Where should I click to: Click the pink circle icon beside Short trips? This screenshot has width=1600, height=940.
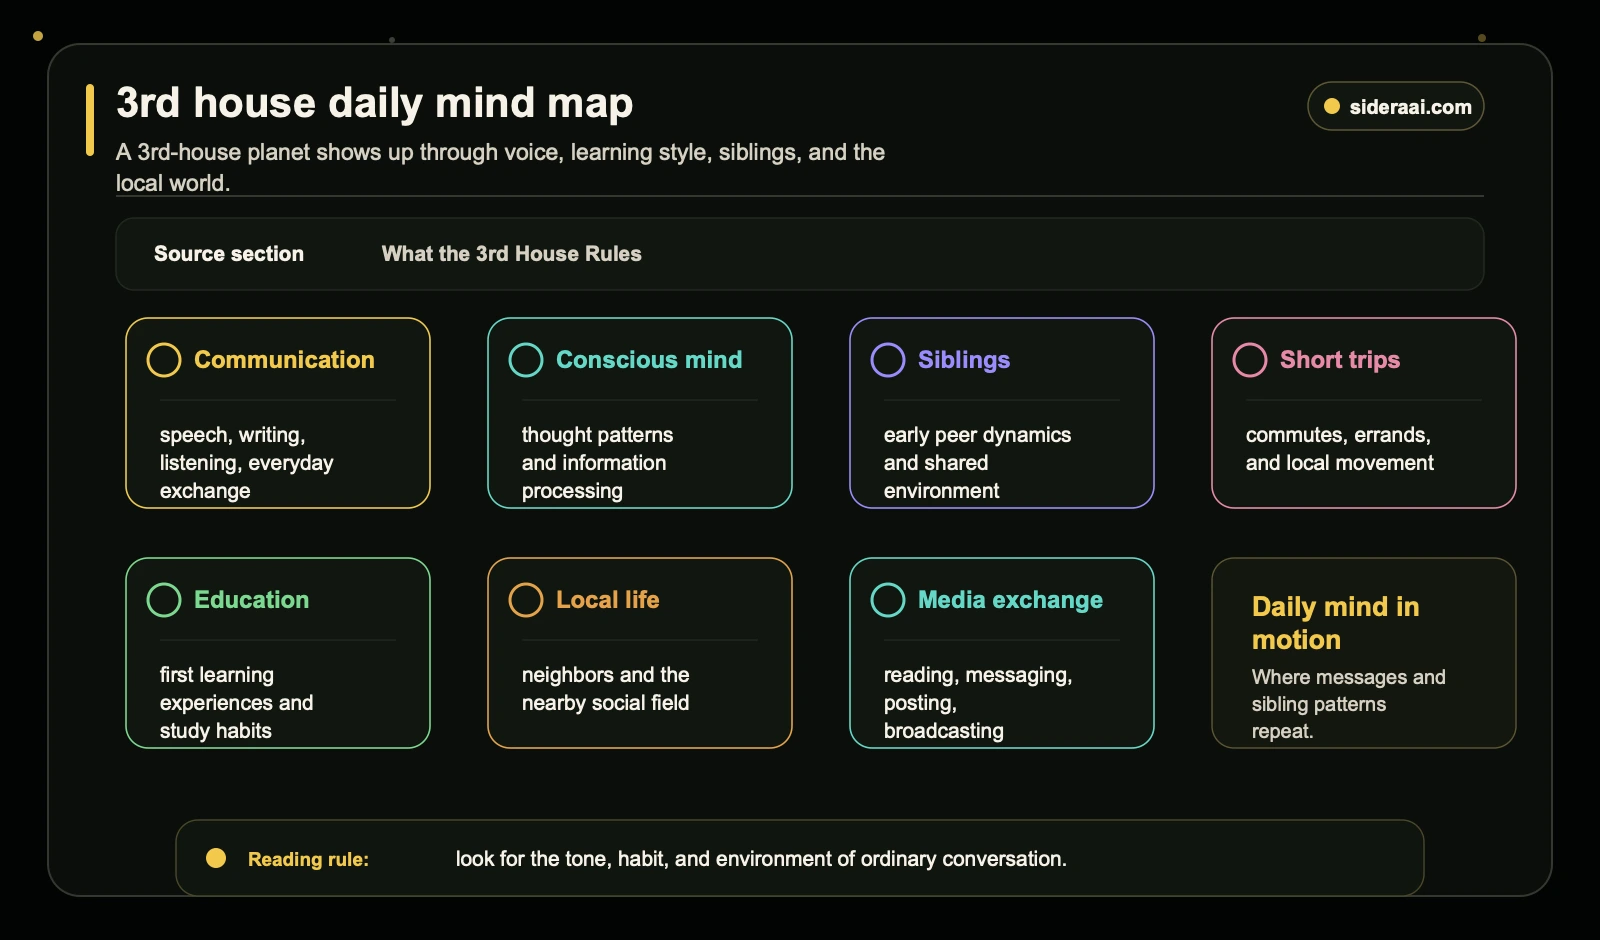(x=1250, y=360)
